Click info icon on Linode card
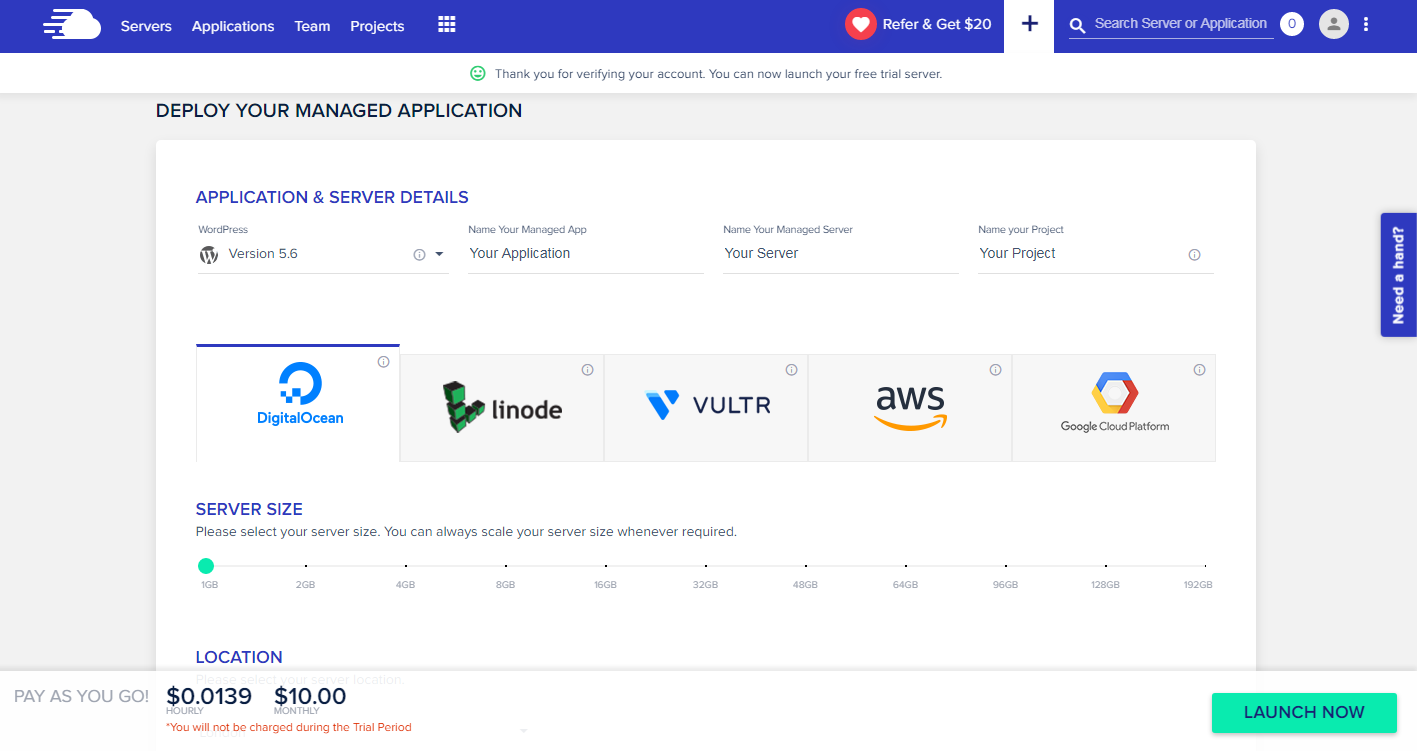The height and width of the screenshot is (751, 1417). coord(587,370)
